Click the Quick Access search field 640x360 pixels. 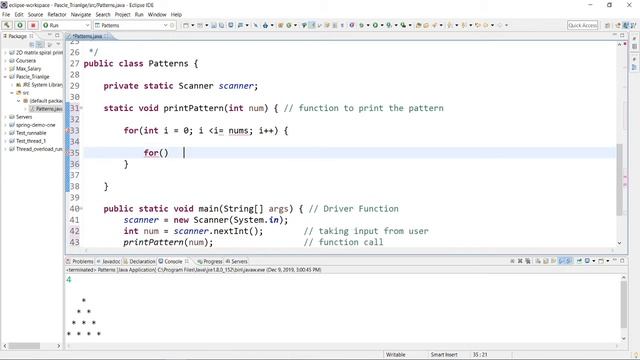(x=582, y=25)
